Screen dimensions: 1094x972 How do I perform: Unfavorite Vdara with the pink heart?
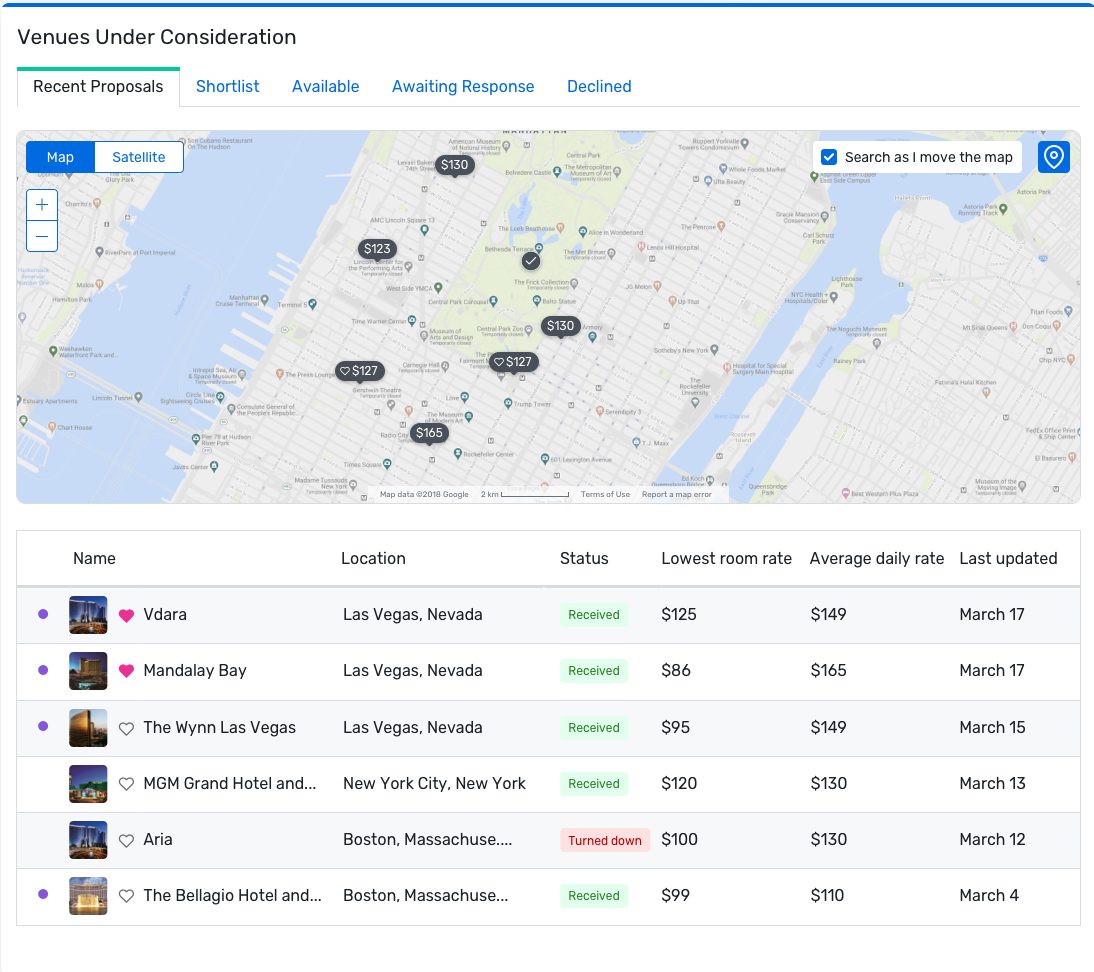(126, 615)
